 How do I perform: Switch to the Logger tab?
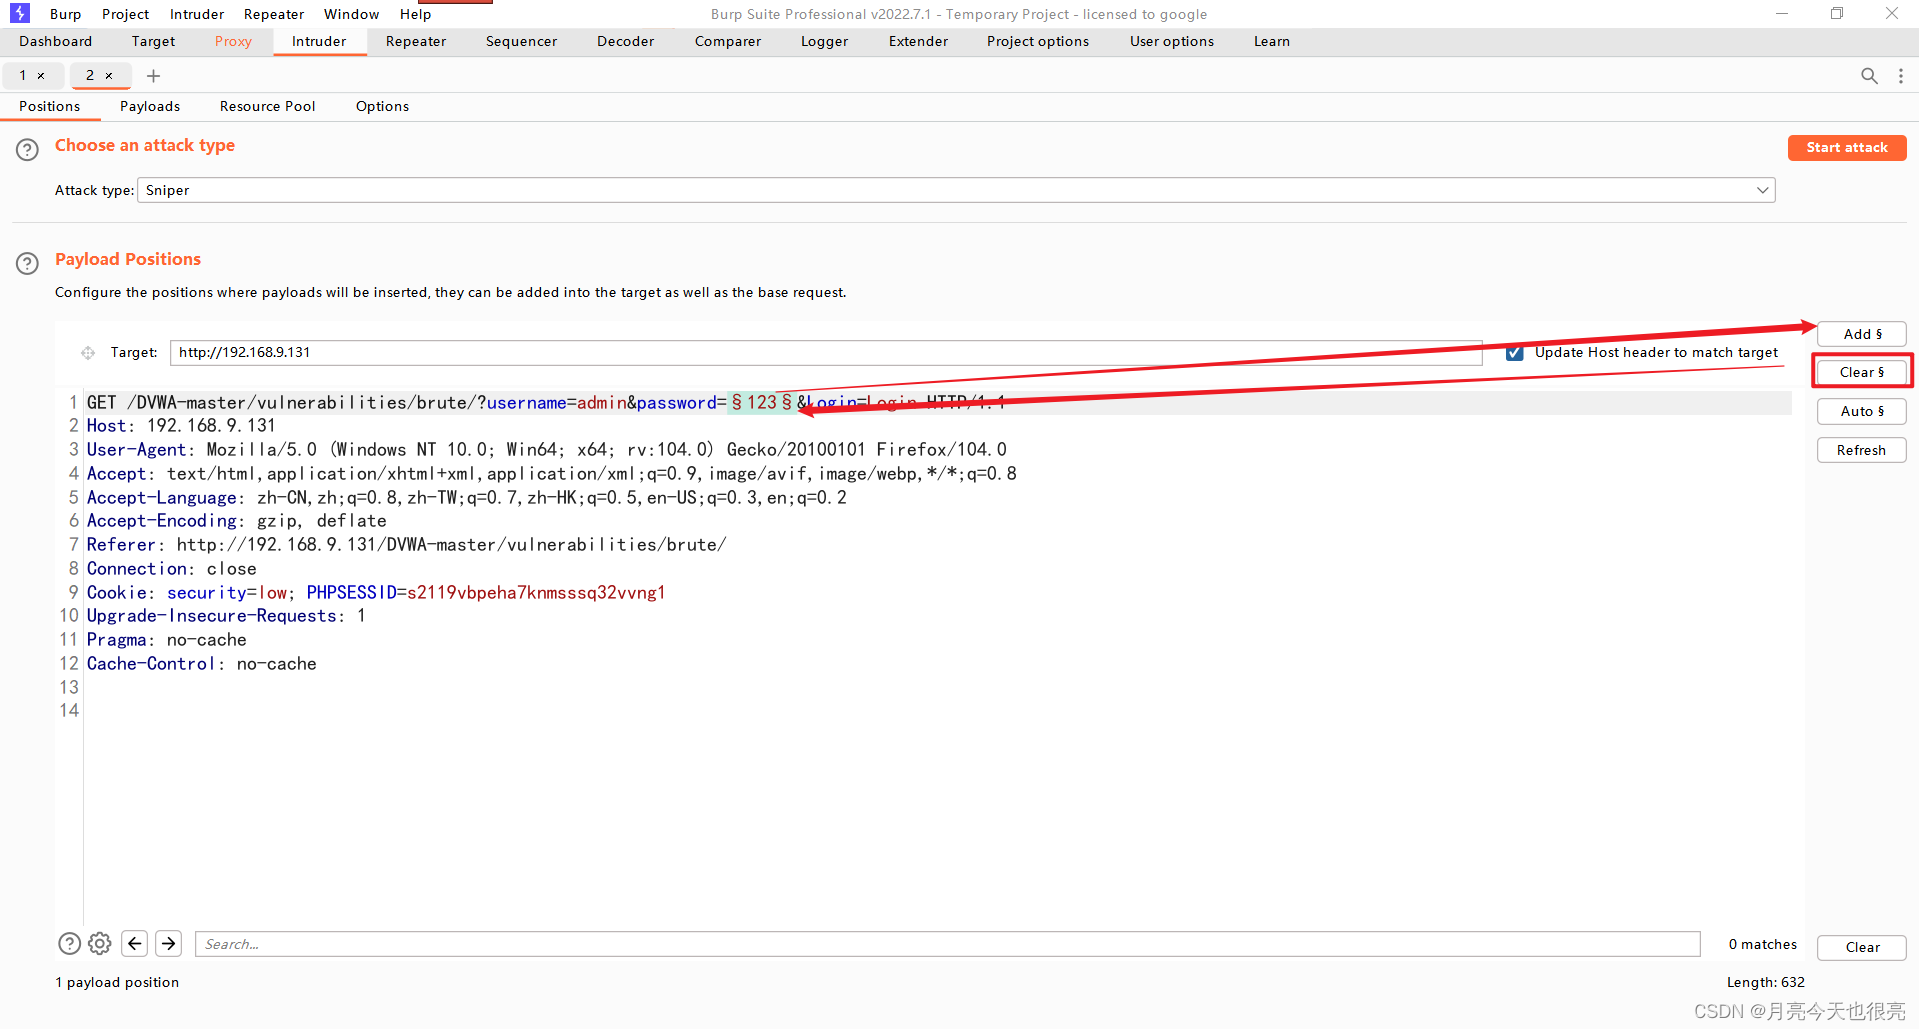coord(825,41)
